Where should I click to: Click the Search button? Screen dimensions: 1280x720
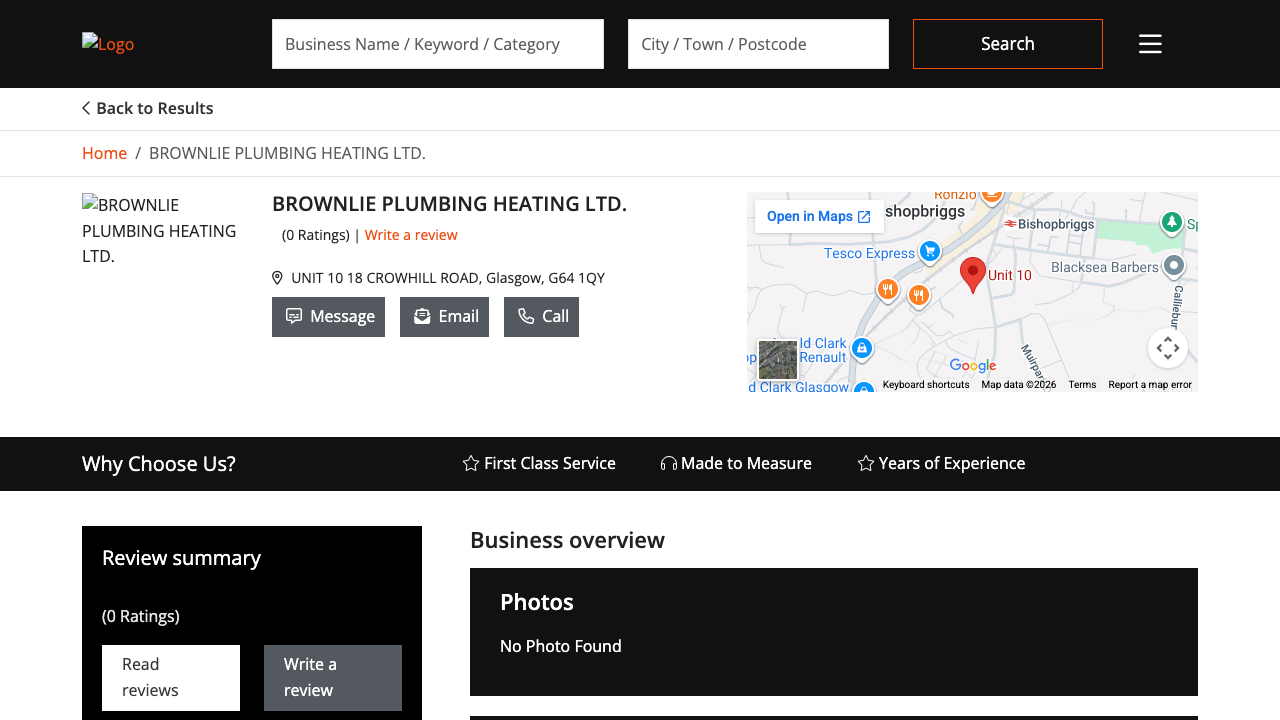1007,43
